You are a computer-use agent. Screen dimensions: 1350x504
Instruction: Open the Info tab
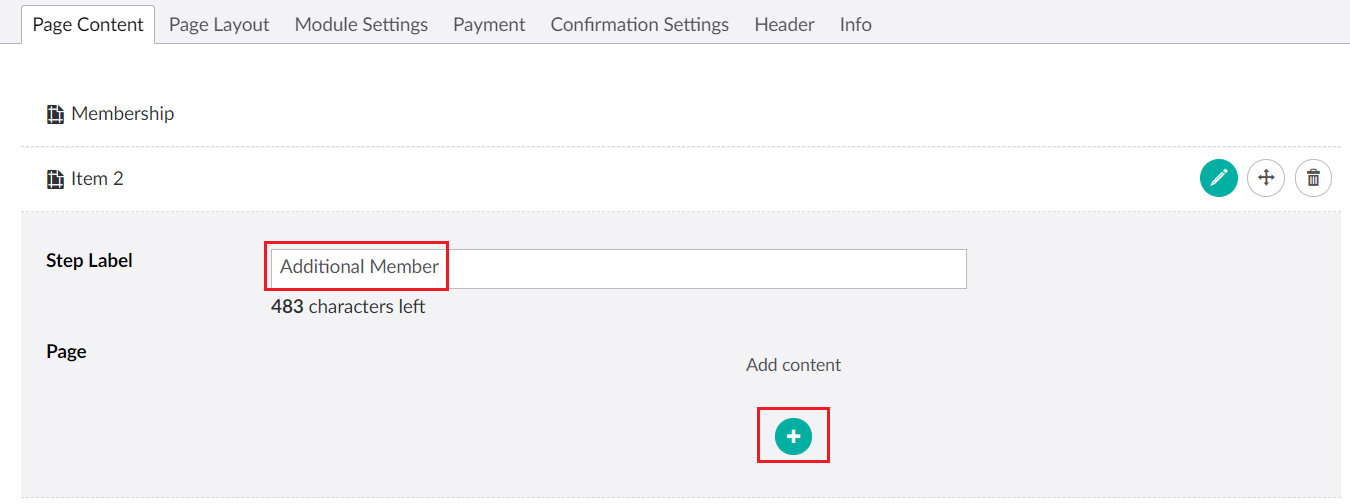coord(855,25)
